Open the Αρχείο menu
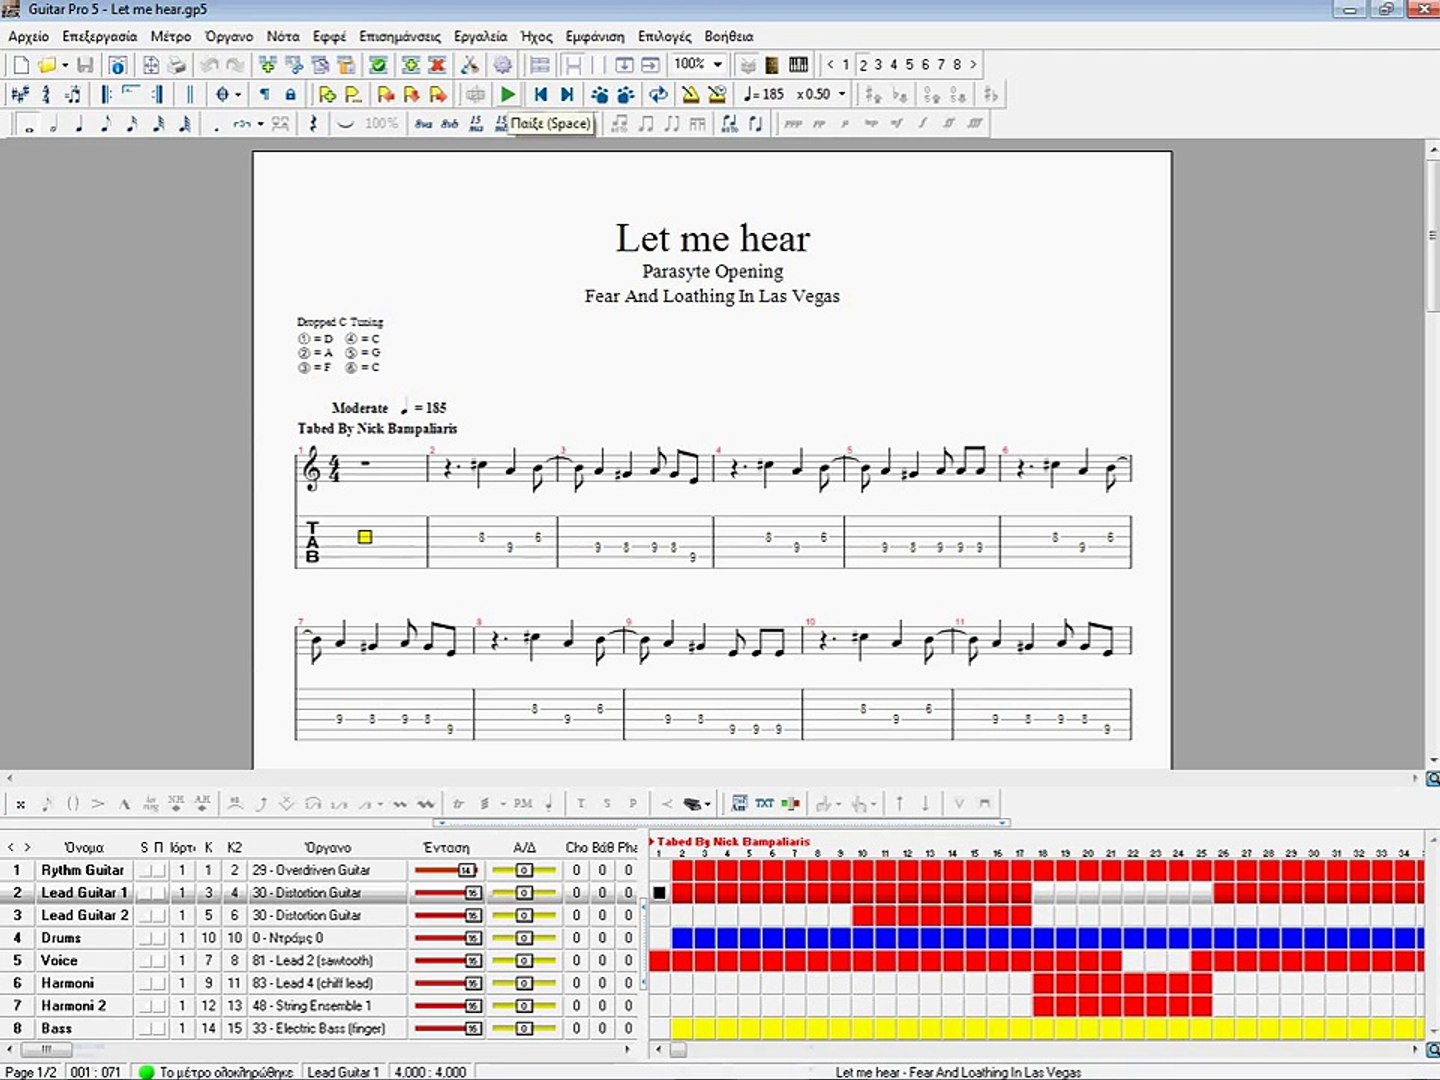 coord(28,36)
